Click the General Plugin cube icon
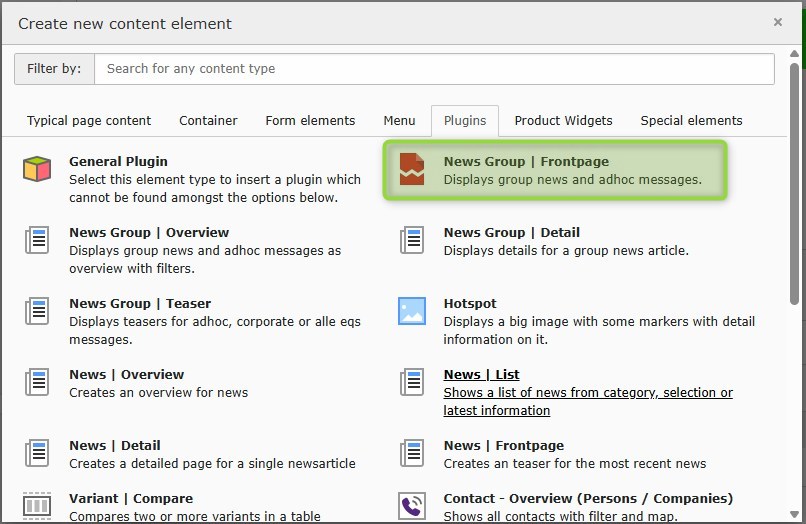The height and width of the screenshot is (524, 806). pyautogui.click(x=37, y=169)
